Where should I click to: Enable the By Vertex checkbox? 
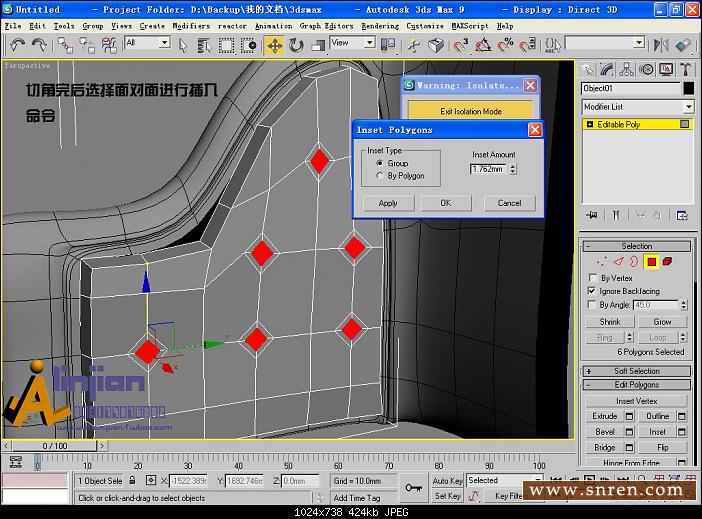[x=592, y=278]
